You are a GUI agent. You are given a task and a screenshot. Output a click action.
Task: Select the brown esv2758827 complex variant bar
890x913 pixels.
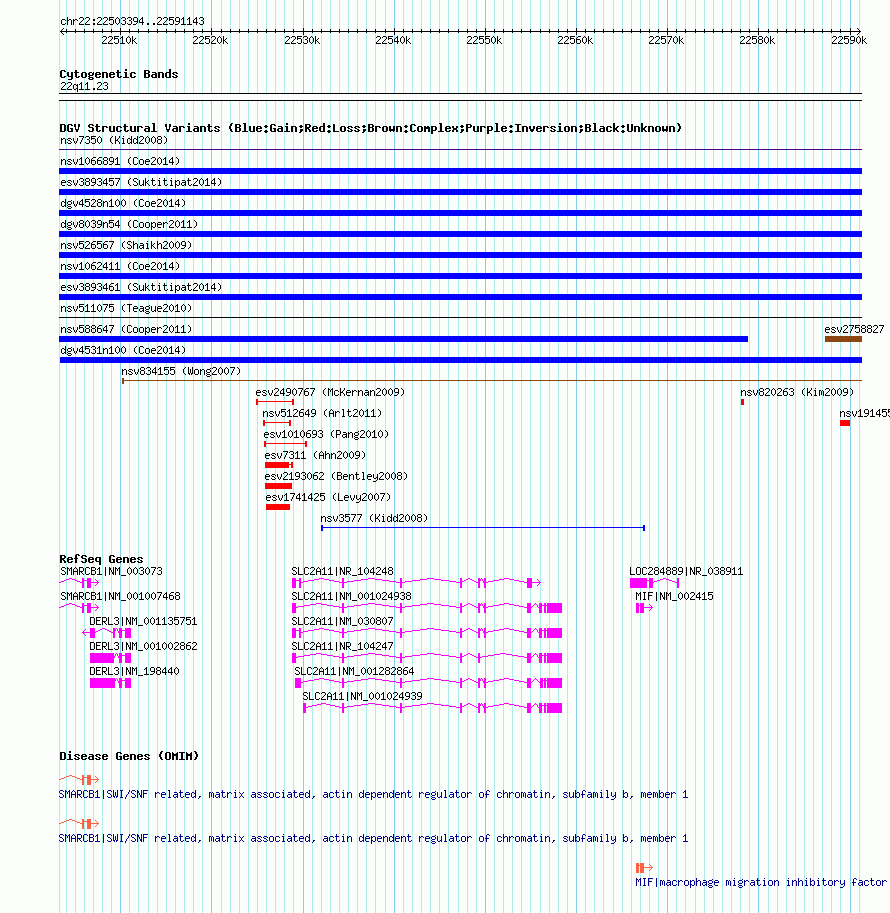(x=843, y=338)
